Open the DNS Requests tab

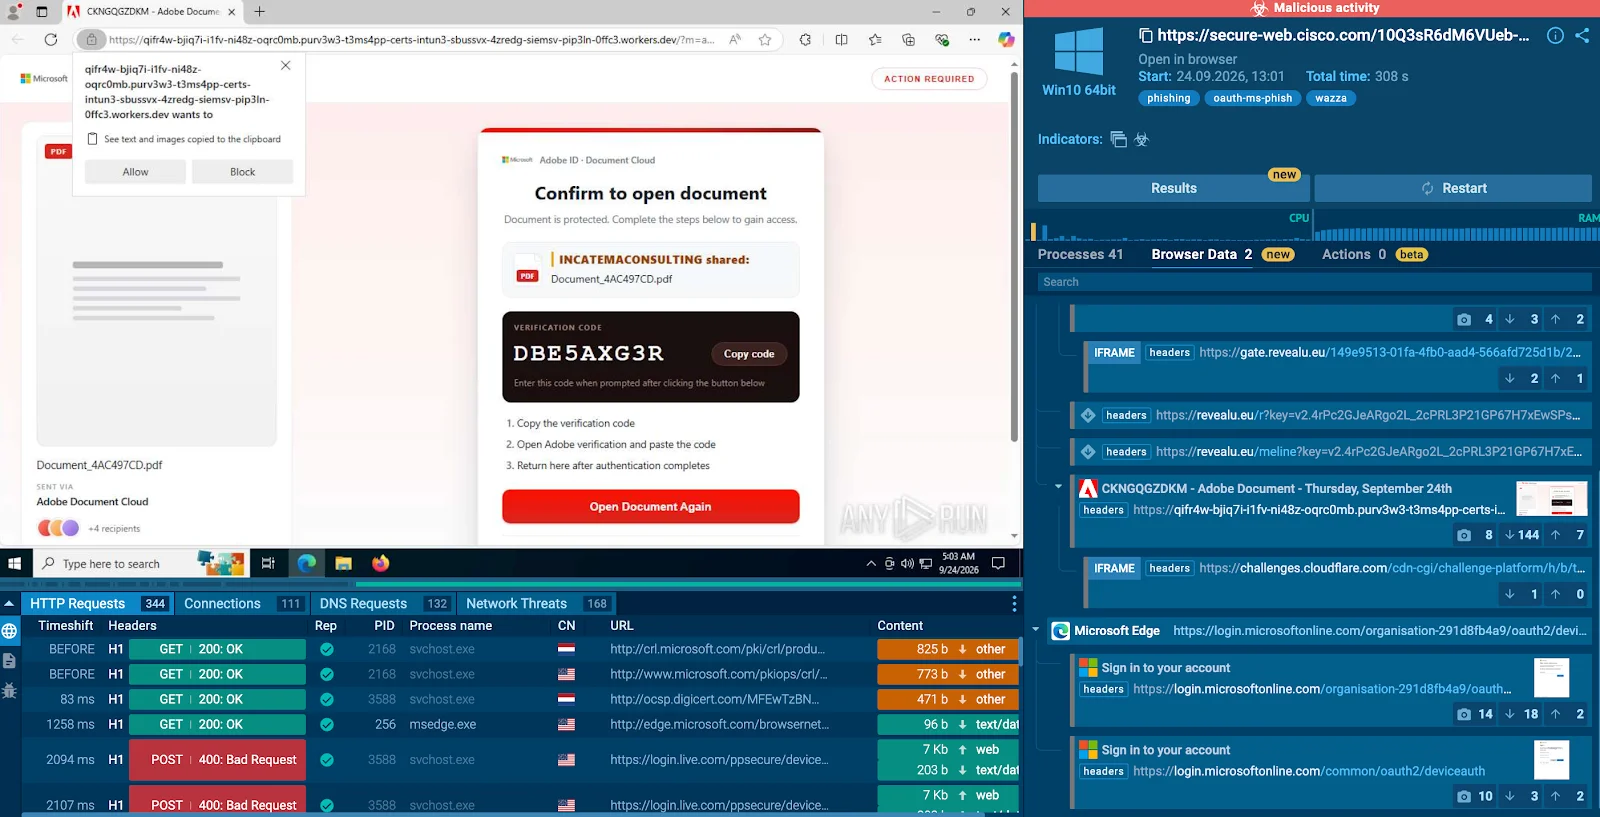(x=384, y=604)
